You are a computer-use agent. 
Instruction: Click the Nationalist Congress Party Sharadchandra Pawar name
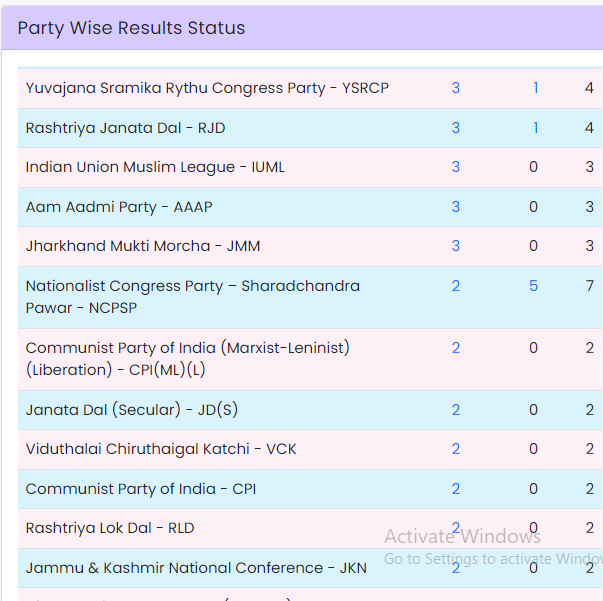tap(192, 297)
